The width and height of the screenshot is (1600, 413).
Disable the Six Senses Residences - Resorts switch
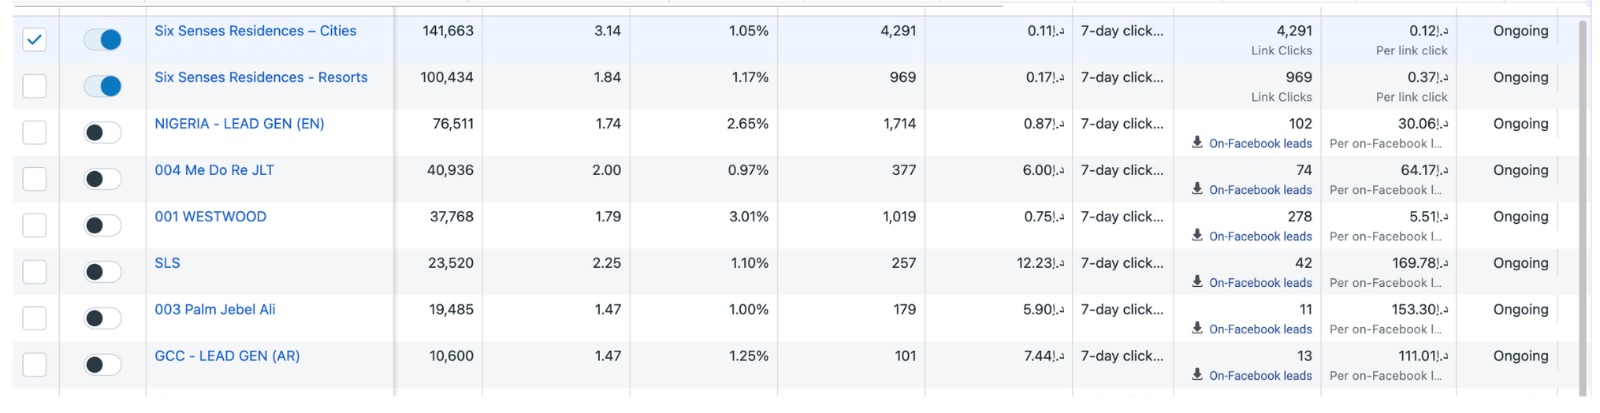pyautogui.click(x=102, y=86)
